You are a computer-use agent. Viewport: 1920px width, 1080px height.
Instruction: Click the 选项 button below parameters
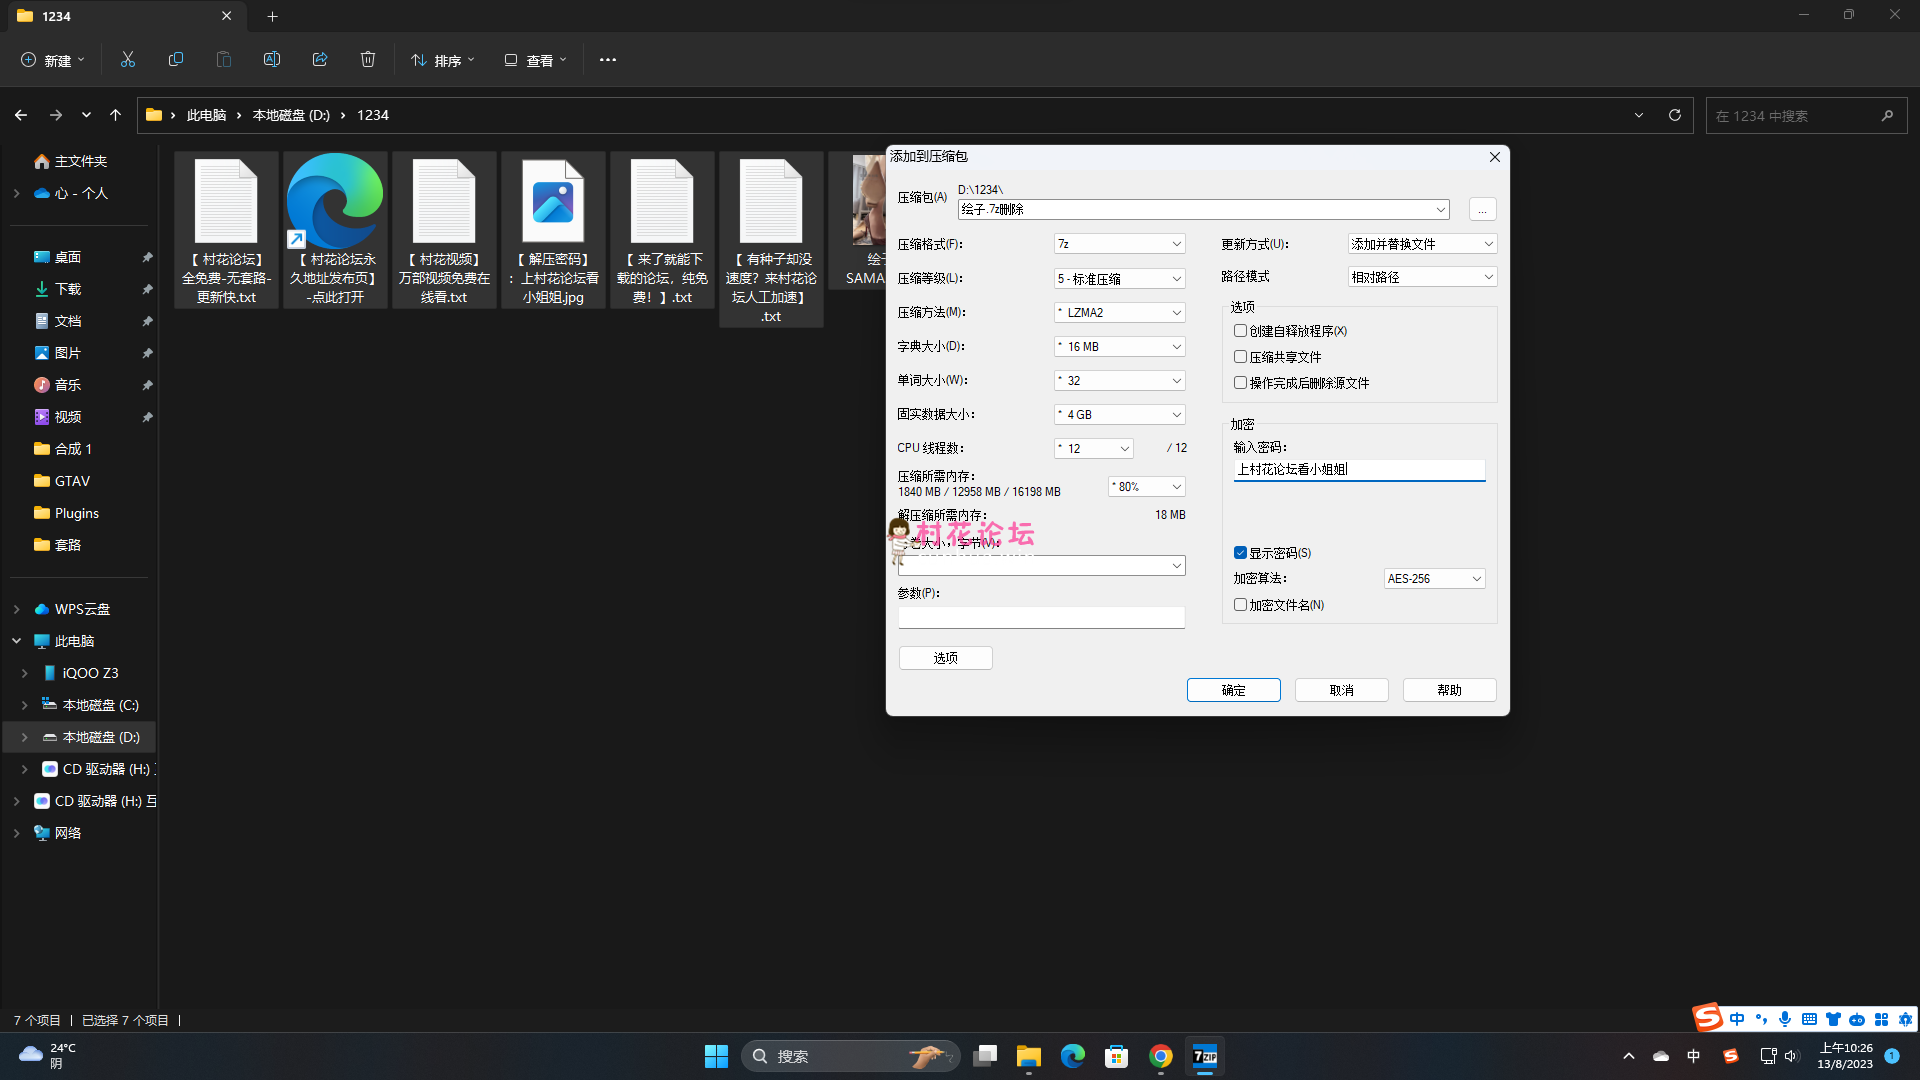click(x=945, y=658)
